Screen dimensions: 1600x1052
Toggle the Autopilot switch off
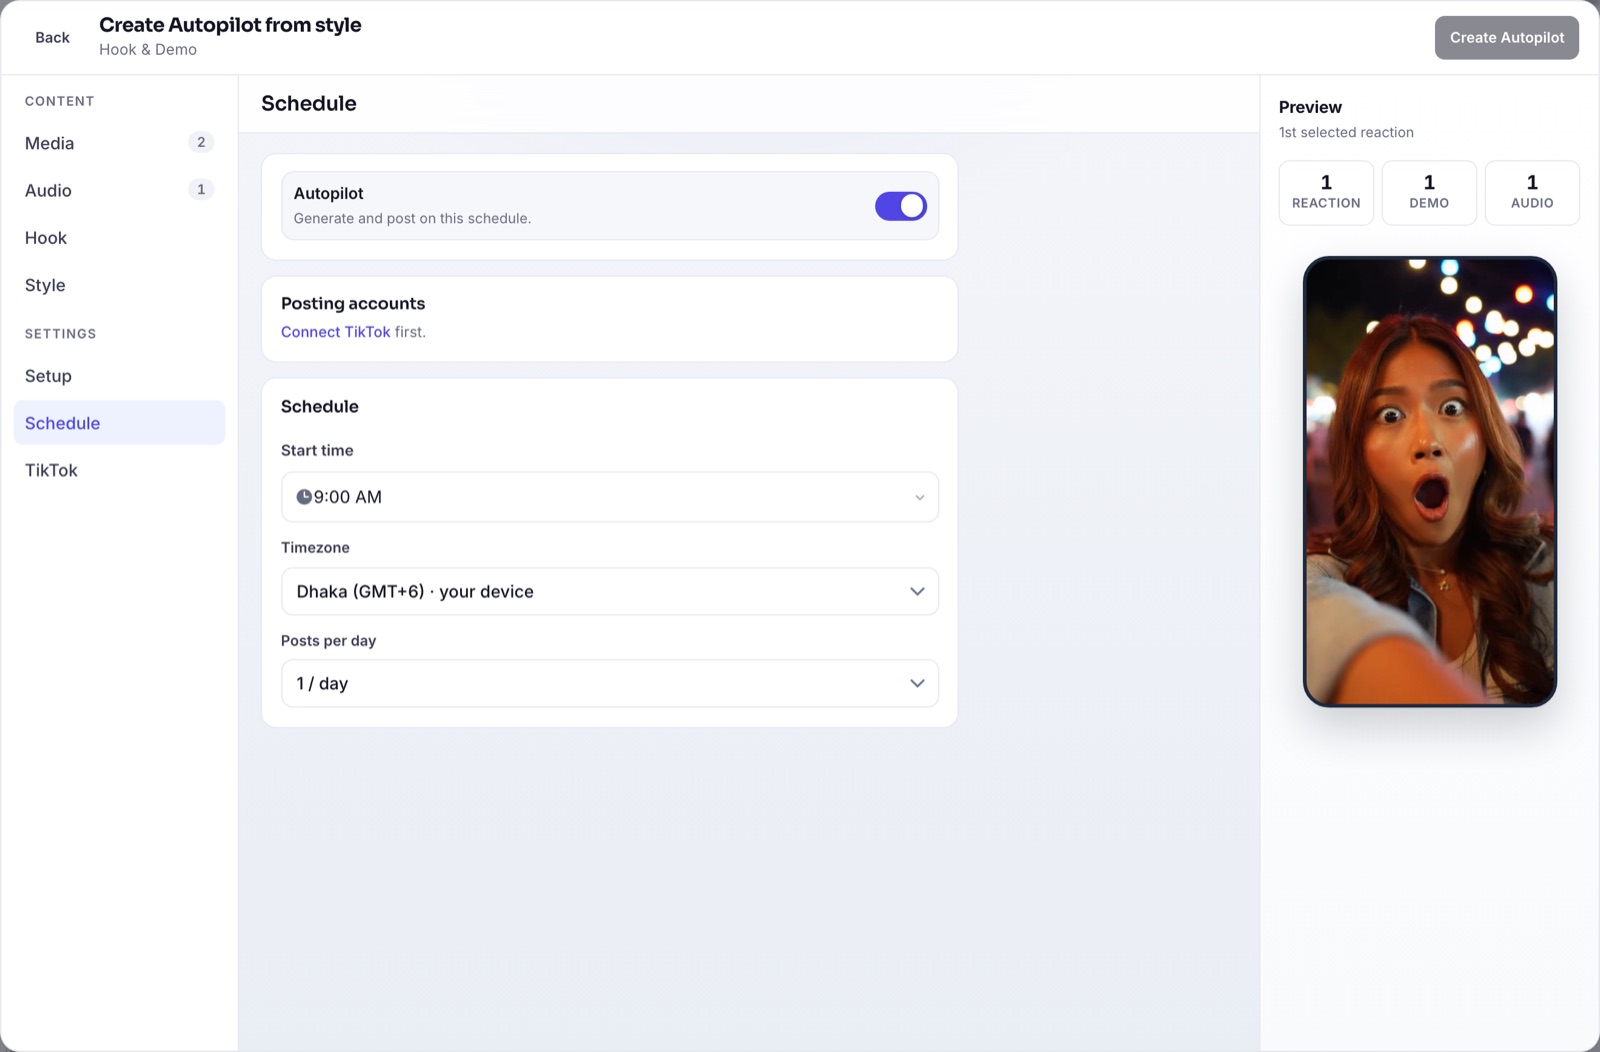(x=901, y=206)
